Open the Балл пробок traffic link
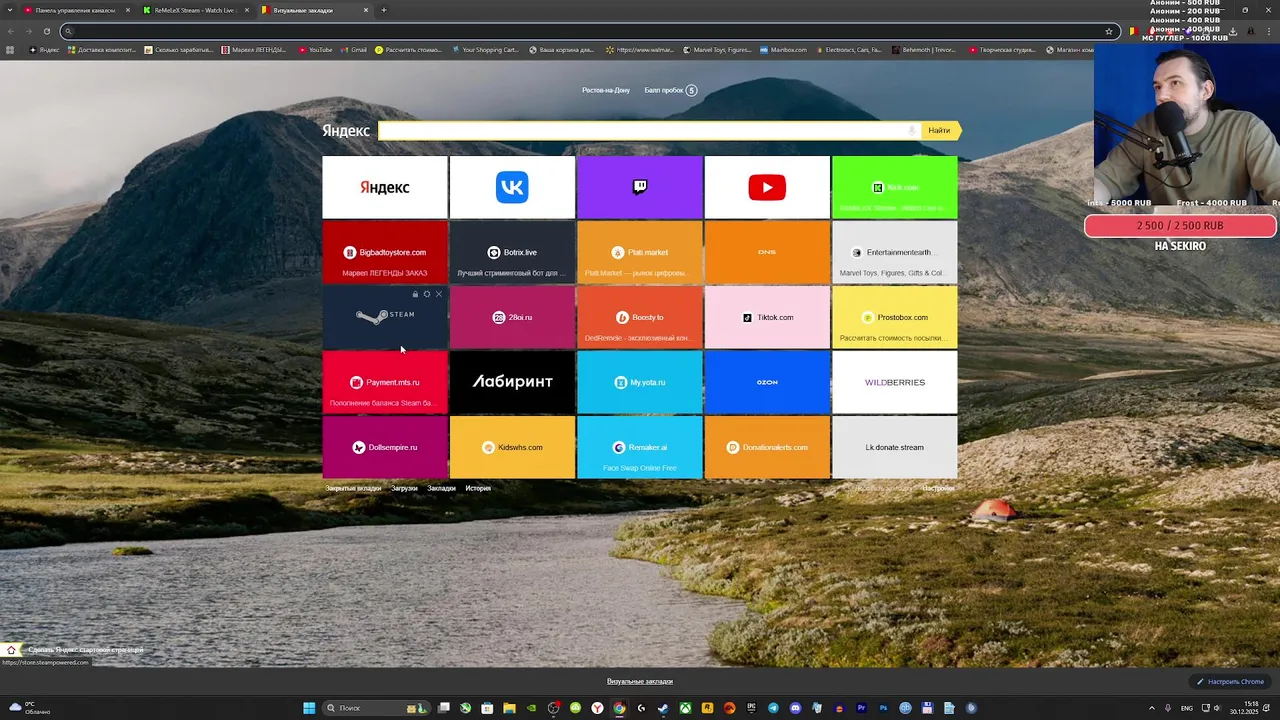The width and height of the screenshot is (1280, 720). [671, 90]
